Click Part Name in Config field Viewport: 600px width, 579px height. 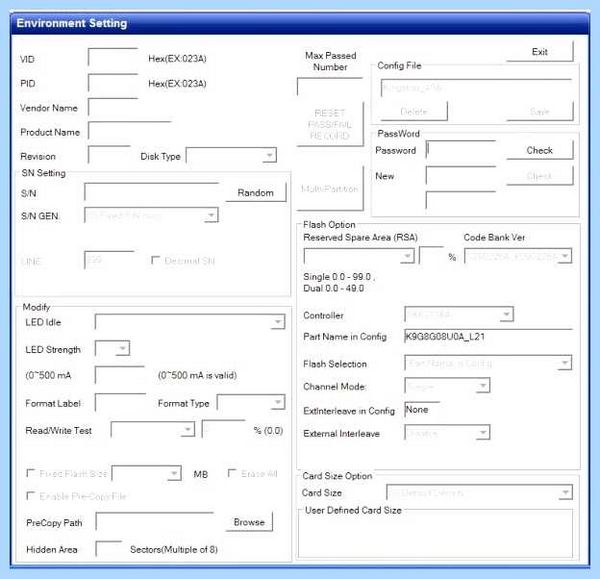click(x=489, y=337)
